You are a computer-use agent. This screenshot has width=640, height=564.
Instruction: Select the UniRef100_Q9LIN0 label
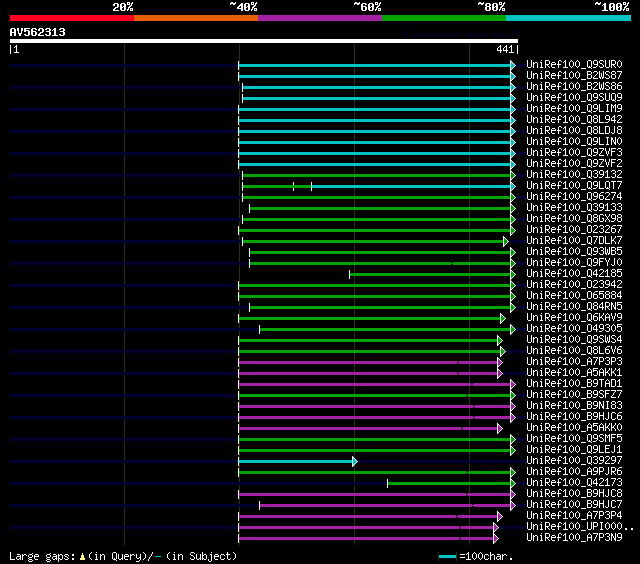pyautogui.click(x=574, y=142)
